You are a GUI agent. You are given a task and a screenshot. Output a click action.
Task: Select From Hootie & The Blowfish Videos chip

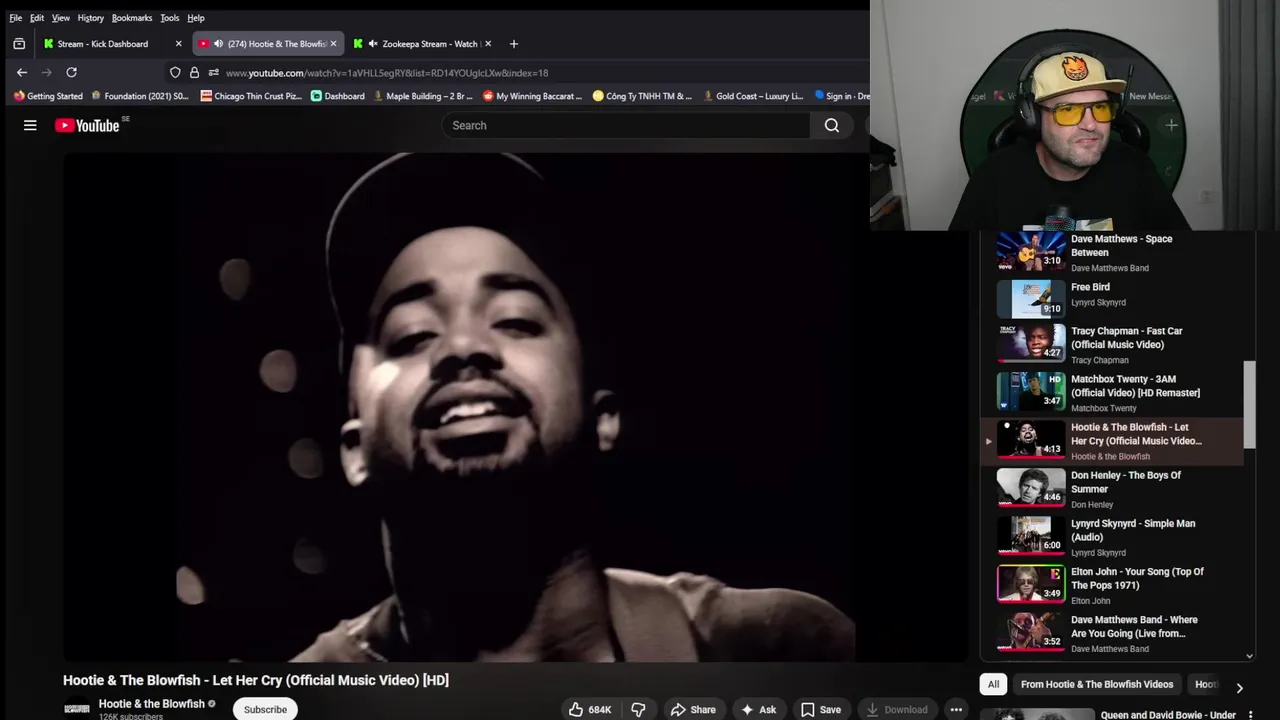[1097, 684]
